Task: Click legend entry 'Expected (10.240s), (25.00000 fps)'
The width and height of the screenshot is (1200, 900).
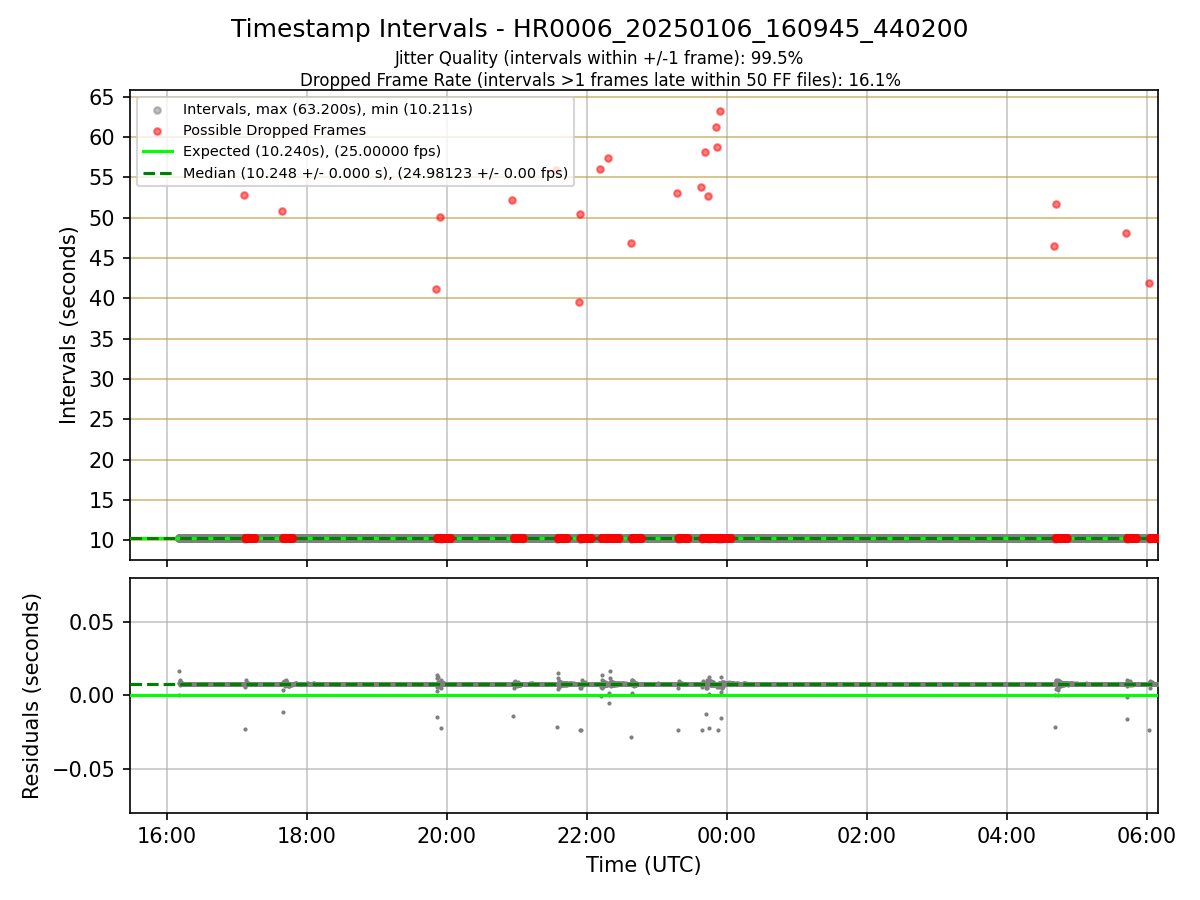Action: click(312, 151)
